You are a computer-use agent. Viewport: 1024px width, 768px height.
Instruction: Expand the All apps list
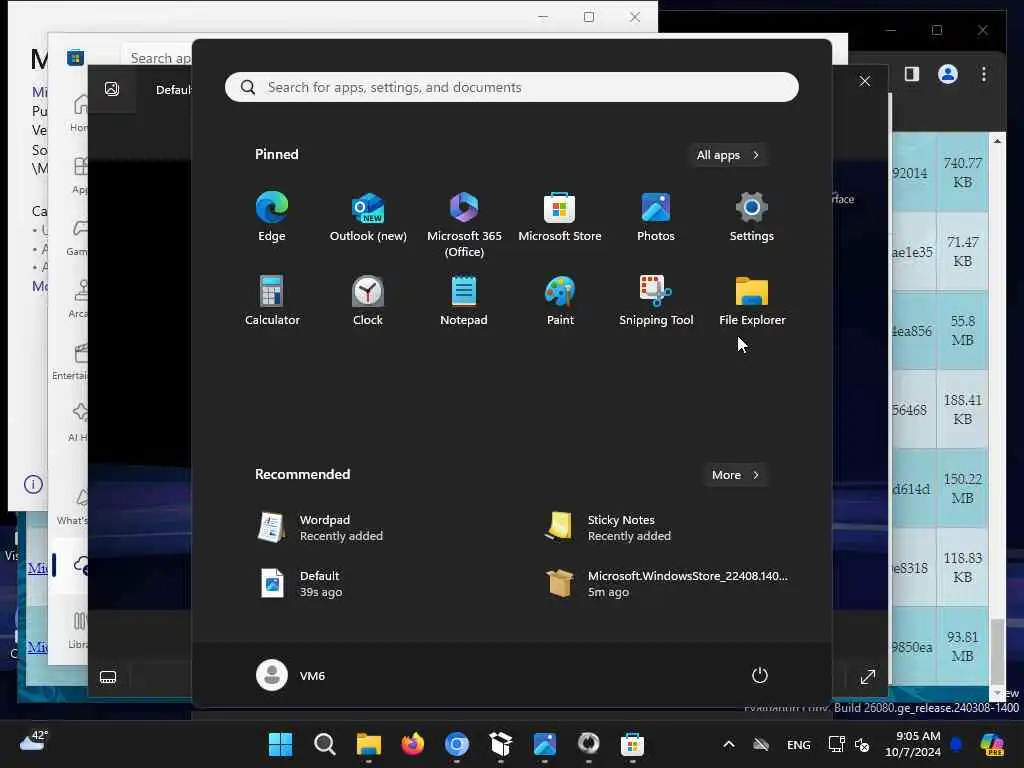click(728, 155)
